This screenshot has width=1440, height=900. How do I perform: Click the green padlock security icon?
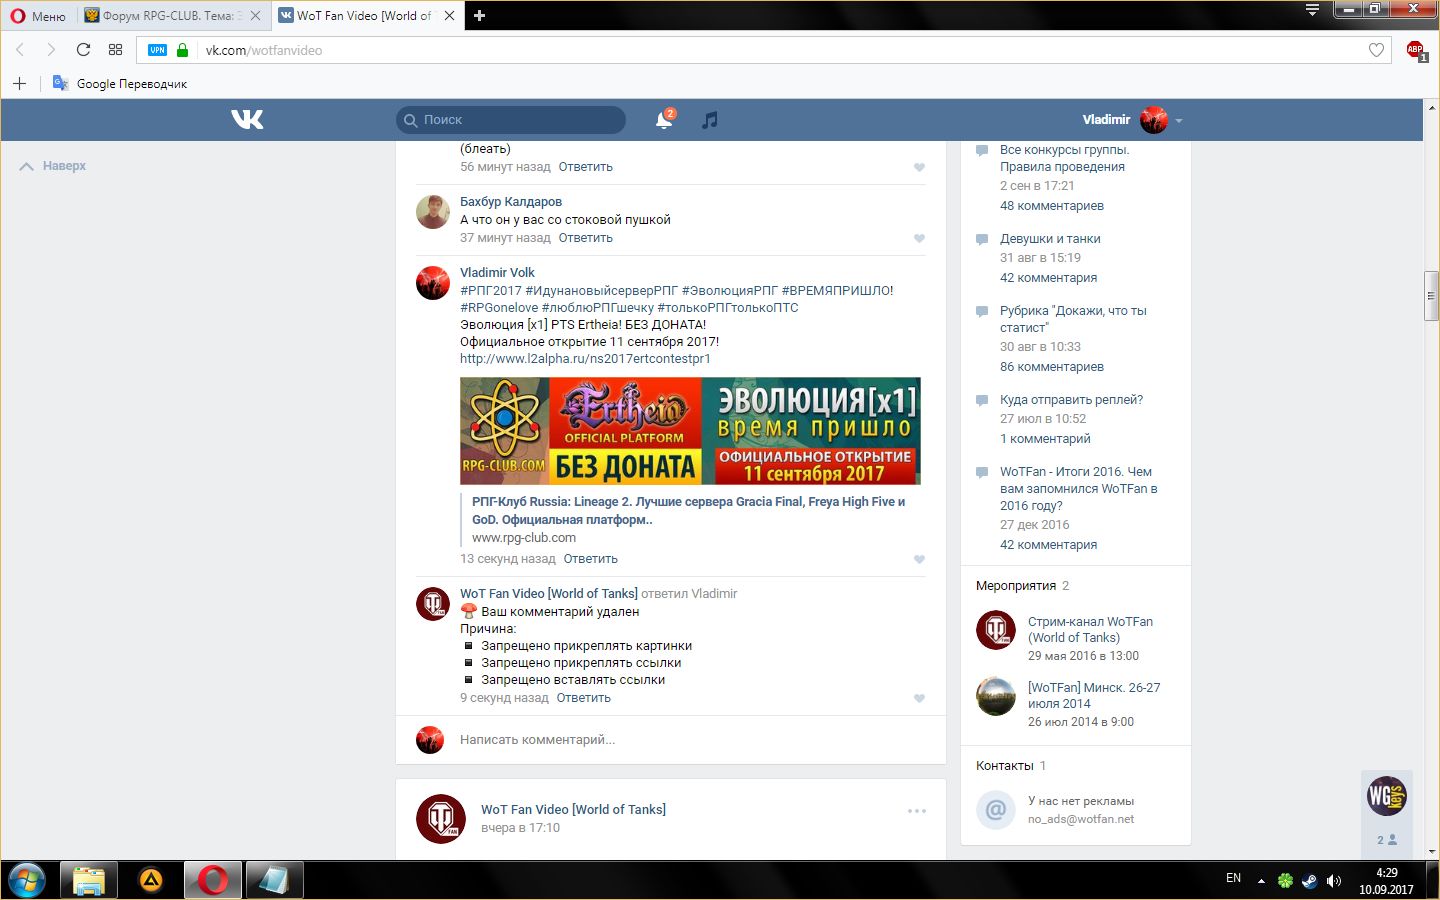tap(182, 50)
